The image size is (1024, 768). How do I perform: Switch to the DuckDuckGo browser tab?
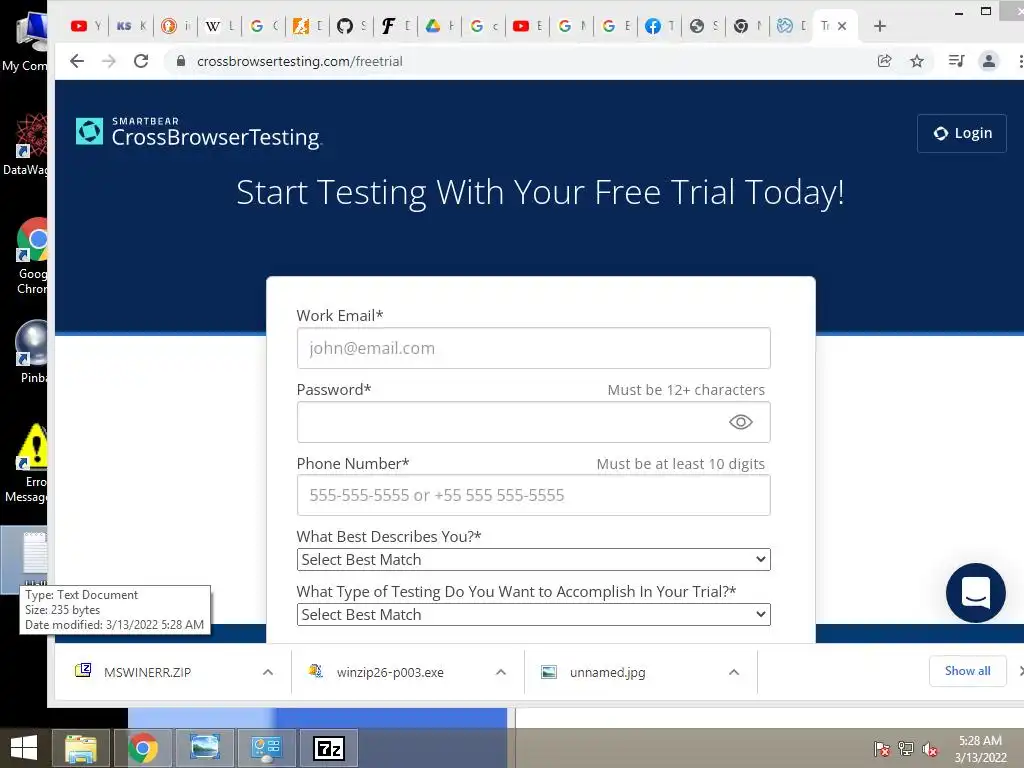pos(176,26)
